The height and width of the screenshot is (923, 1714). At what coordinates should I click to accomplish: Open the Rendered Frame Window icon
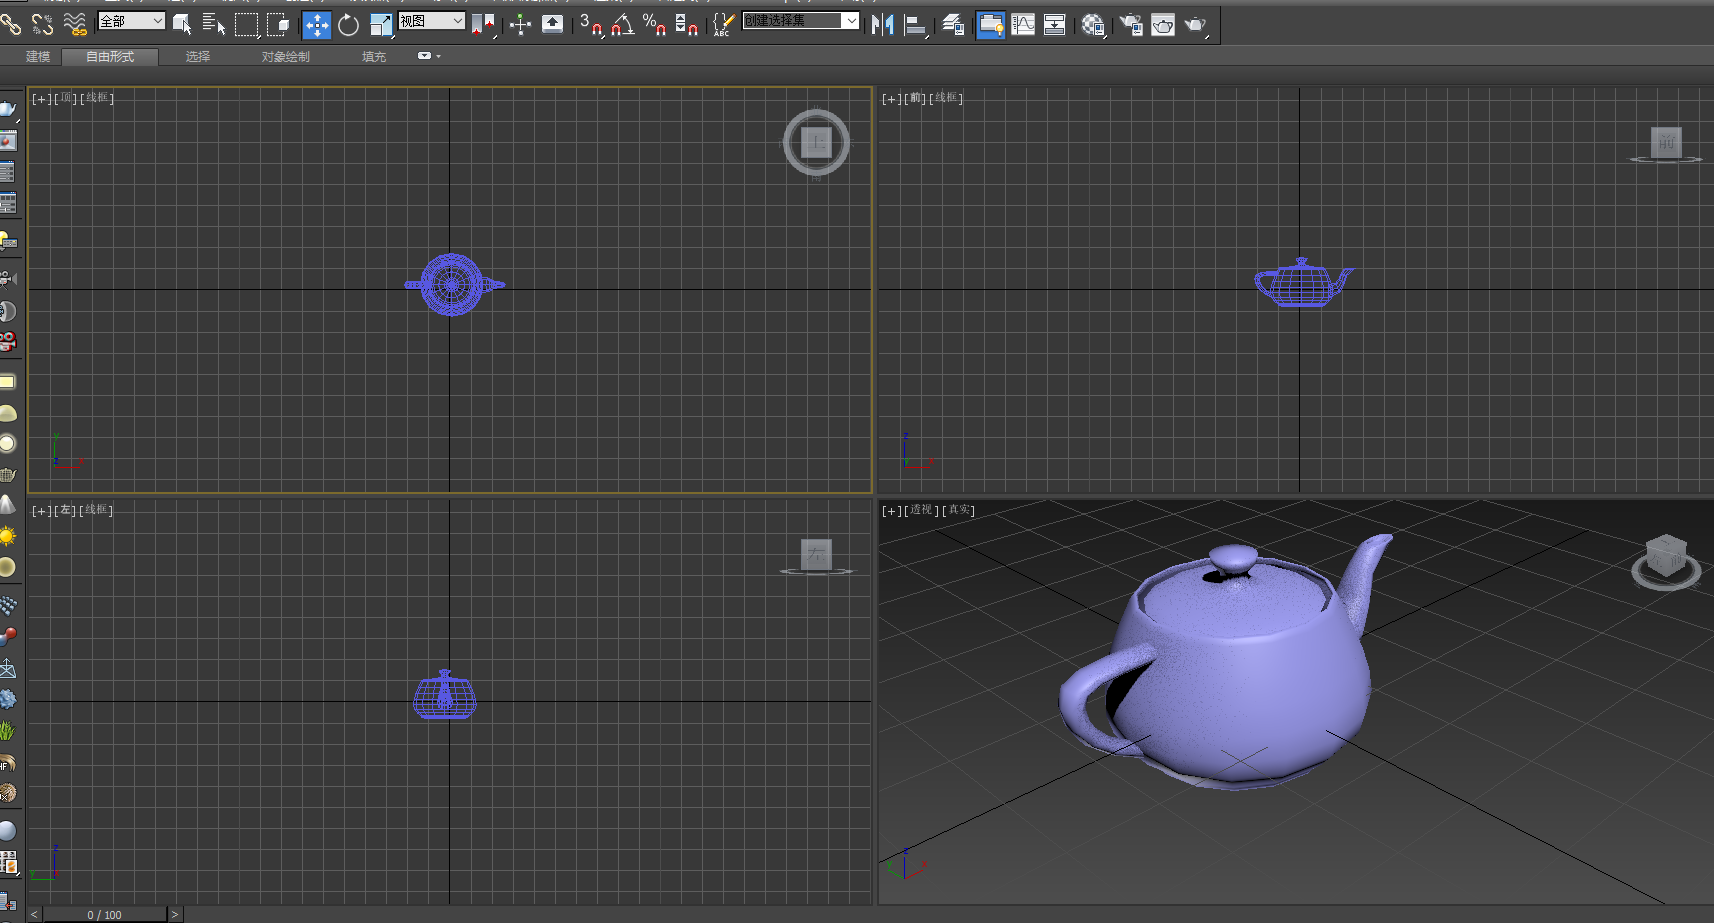(x=1163, y=25)
